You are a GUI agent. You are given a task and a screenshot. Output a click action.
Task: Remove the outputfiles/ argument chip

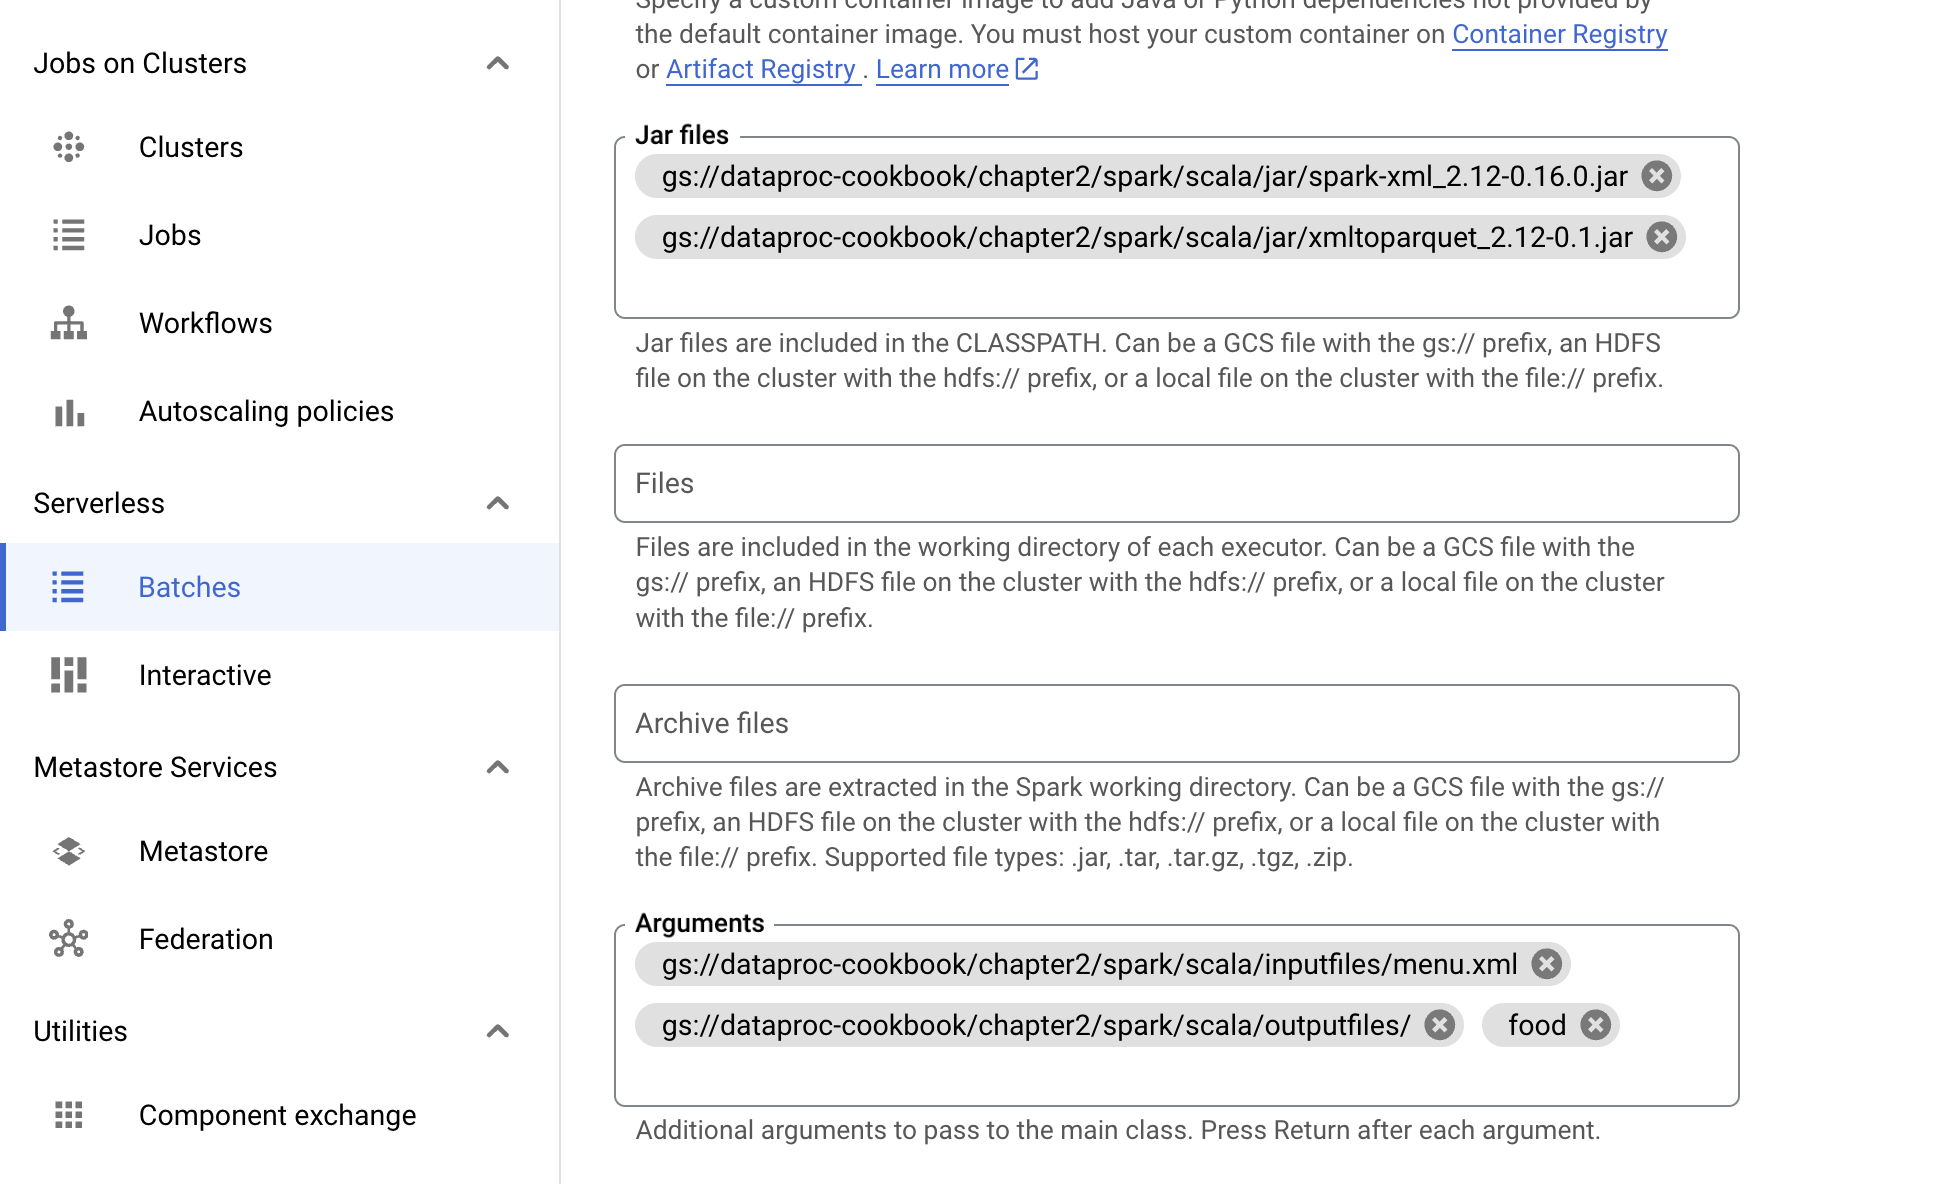click(x=1440, y=1025)
